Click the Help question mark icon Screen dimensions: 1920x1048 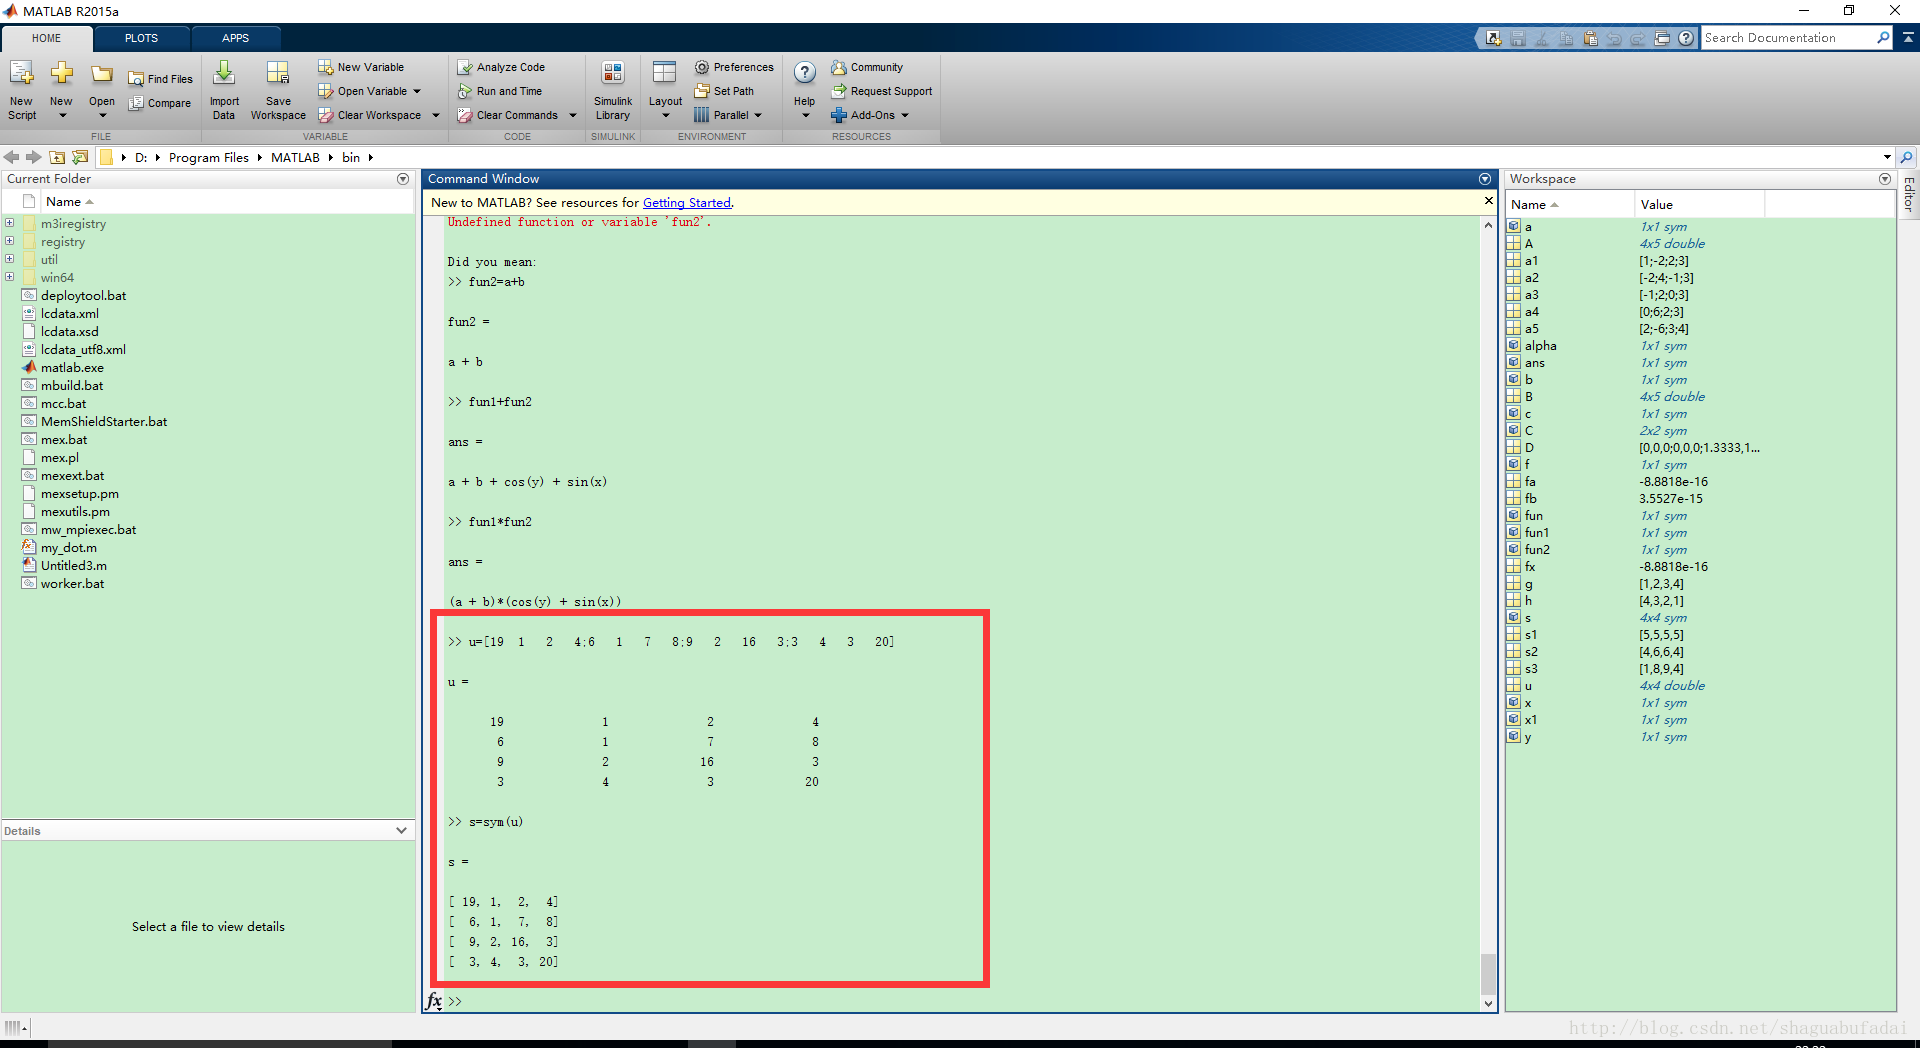(x=805, y=73)
